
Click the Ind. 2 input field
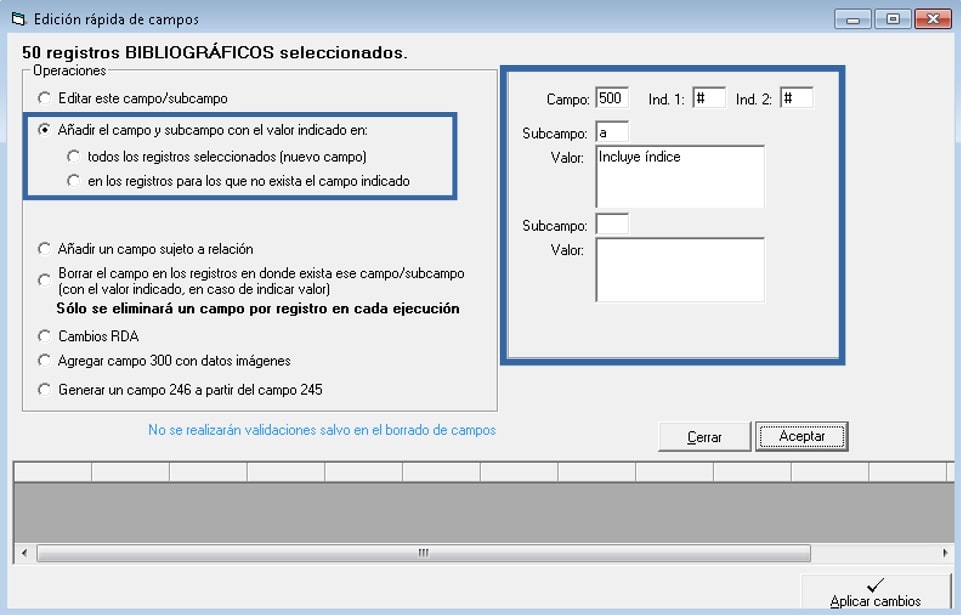tap(797, 98)
